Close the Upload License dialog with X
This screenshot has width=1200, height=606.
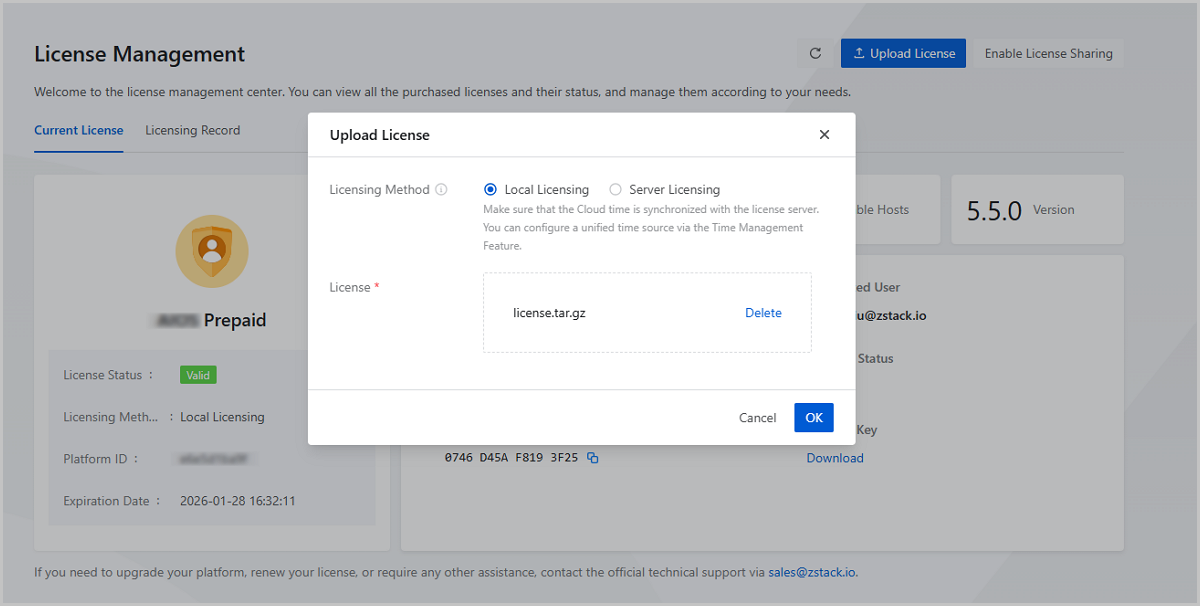coord(824,135)
